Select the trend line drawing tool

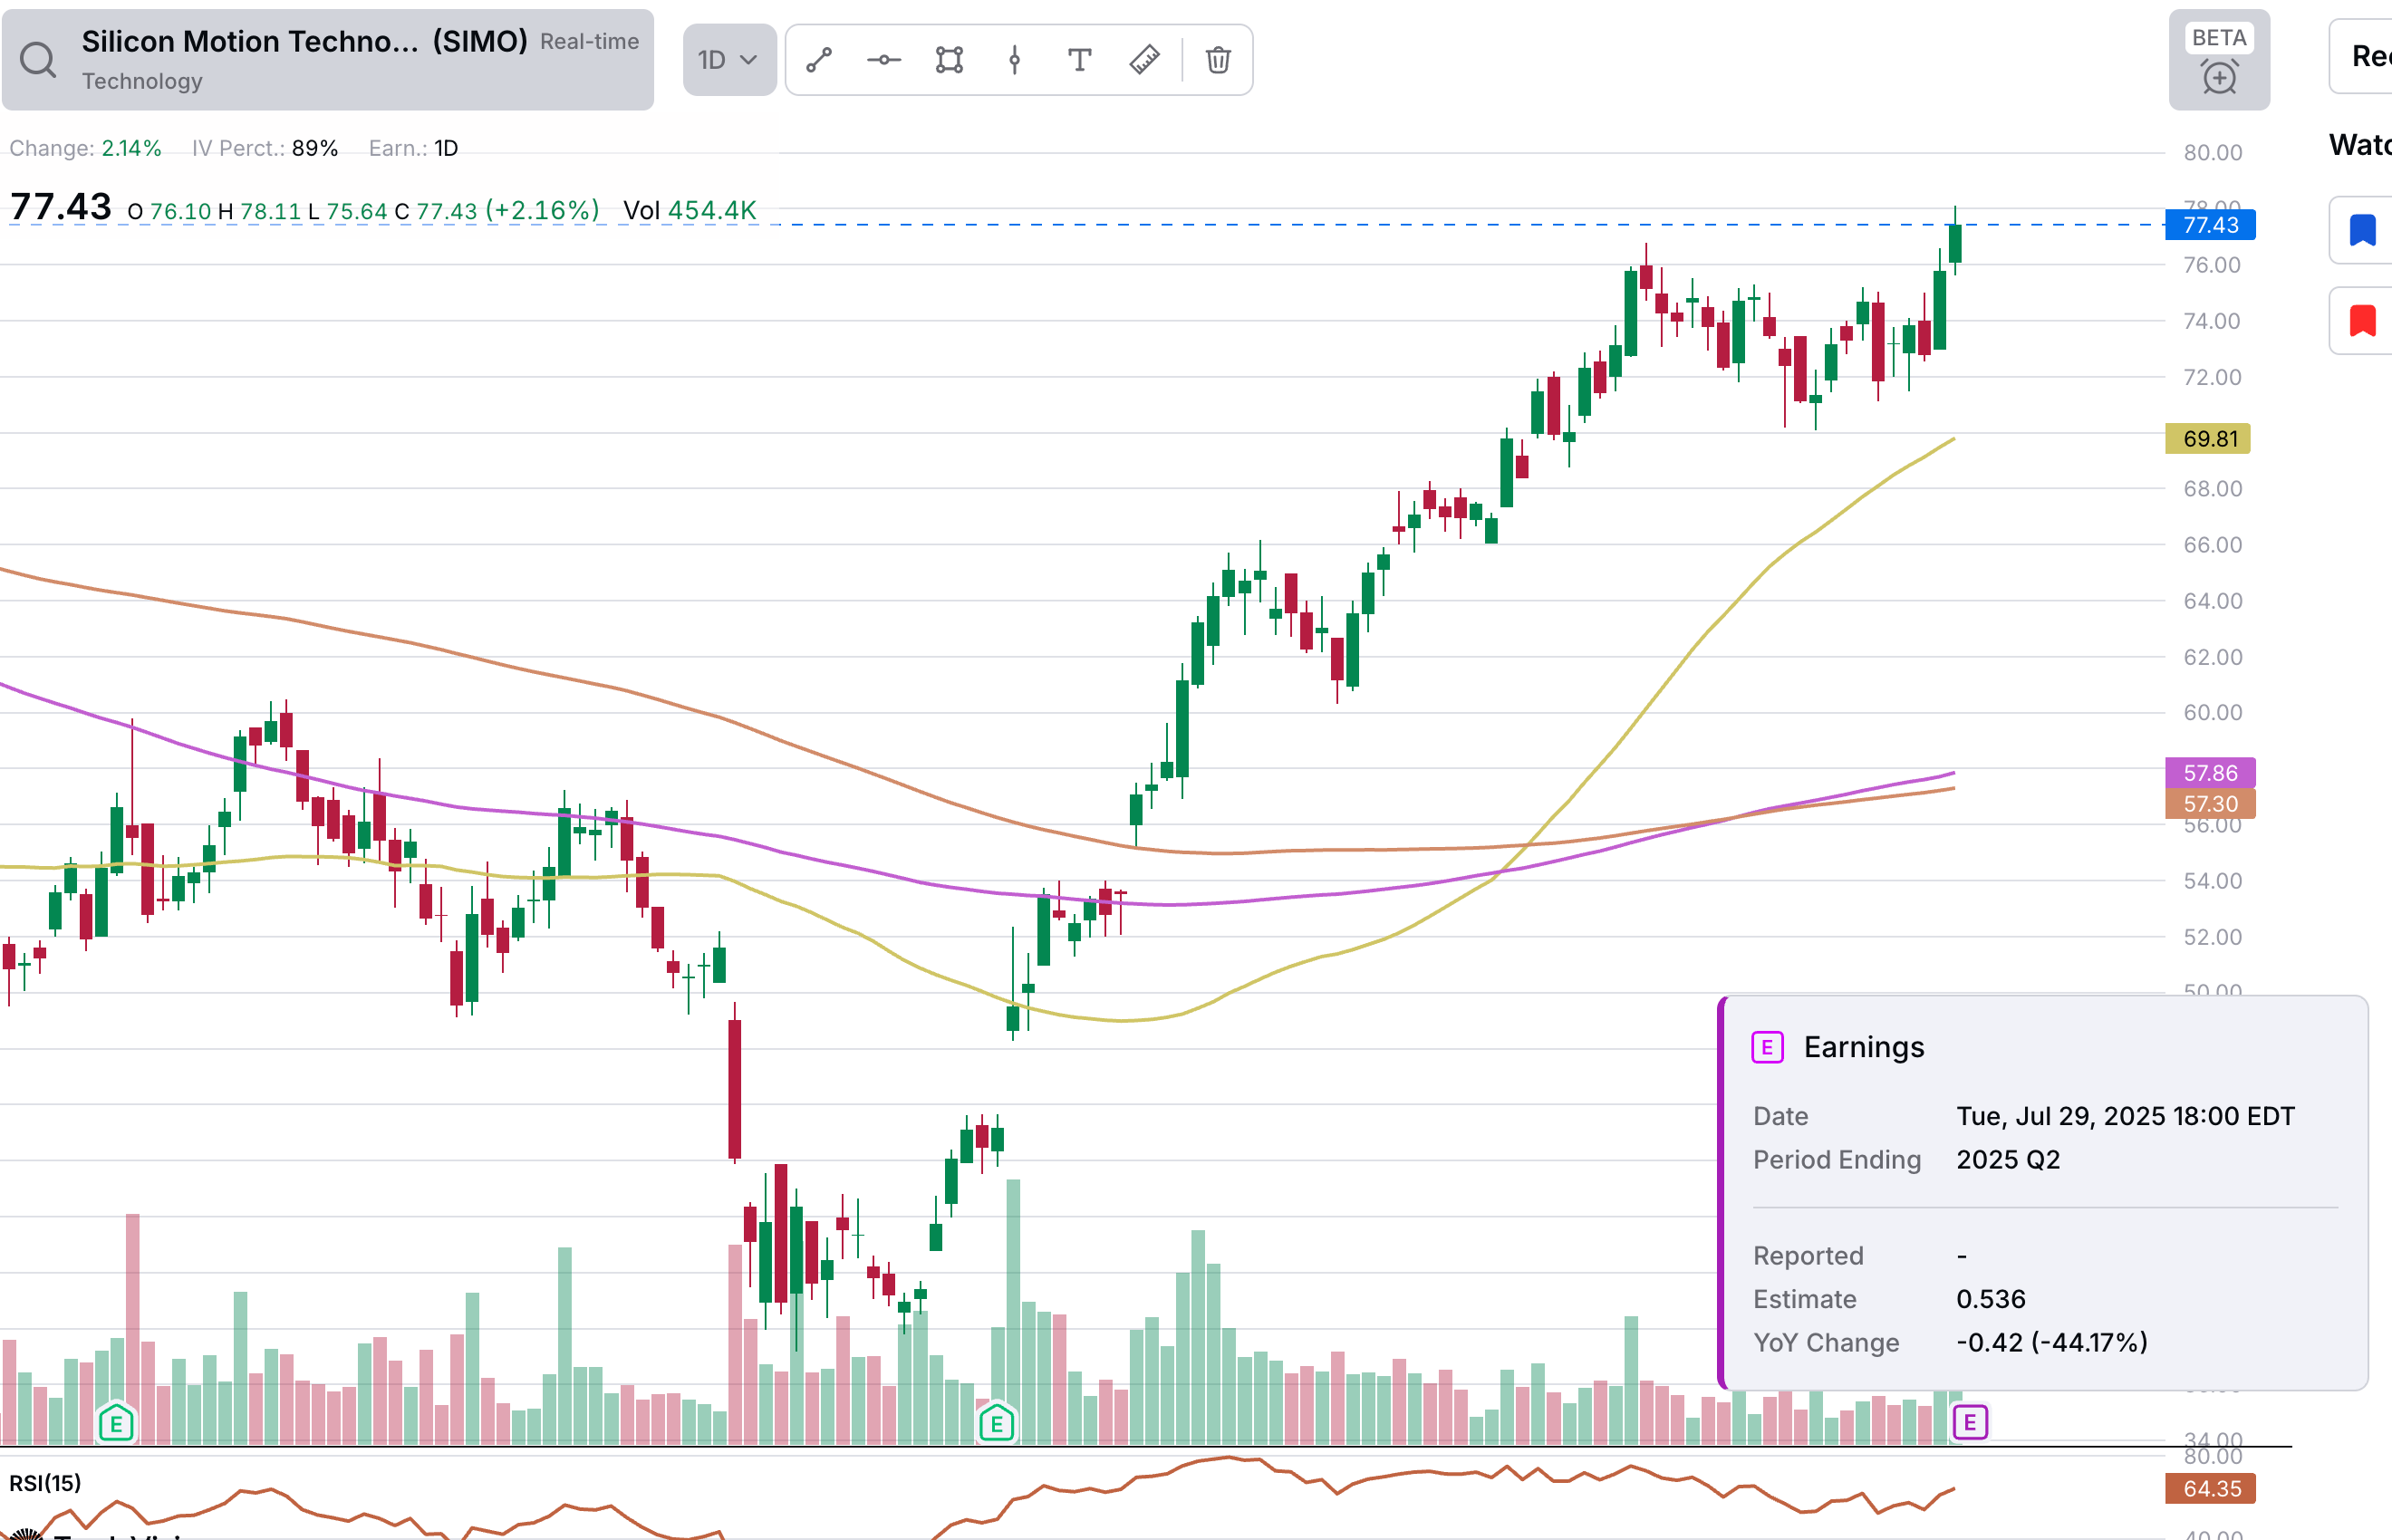819,60
